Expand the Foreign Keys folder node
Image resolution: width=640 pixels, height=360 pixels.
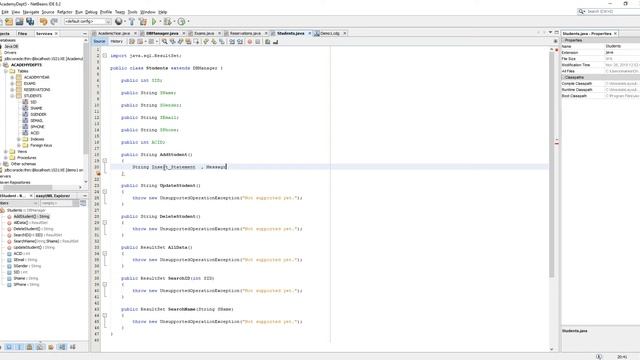(x=18, y=145)
